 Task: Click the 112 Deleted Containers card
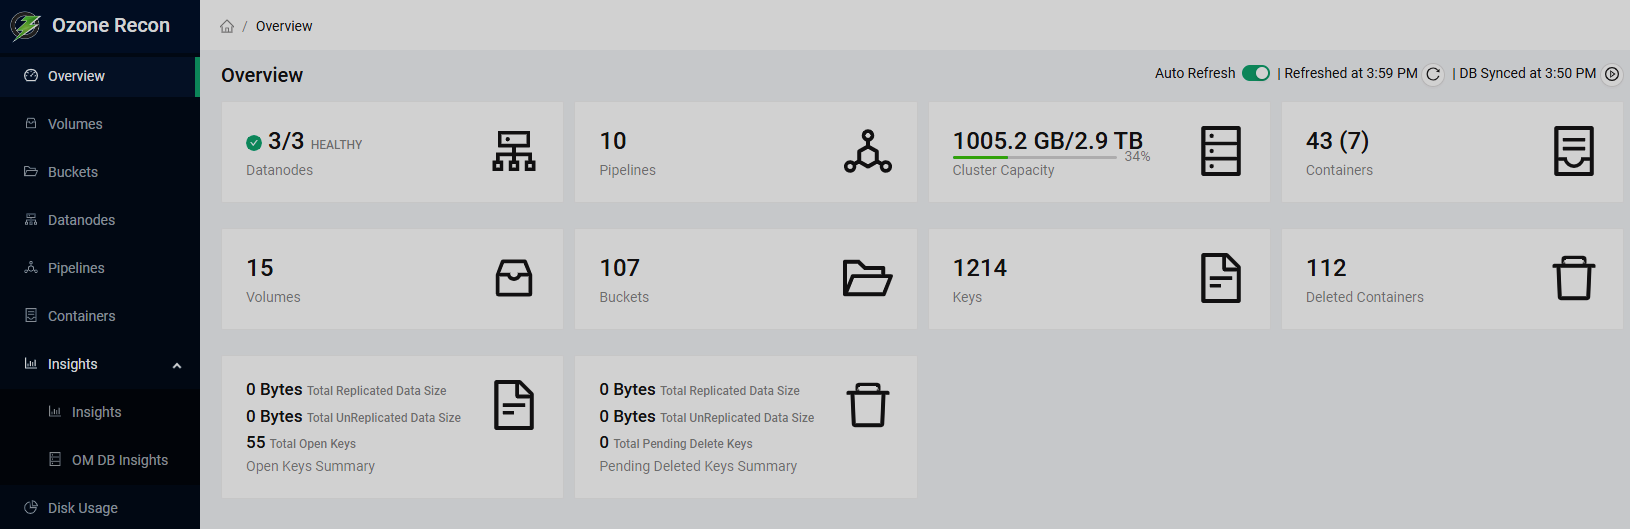(x=1452, y=279)
